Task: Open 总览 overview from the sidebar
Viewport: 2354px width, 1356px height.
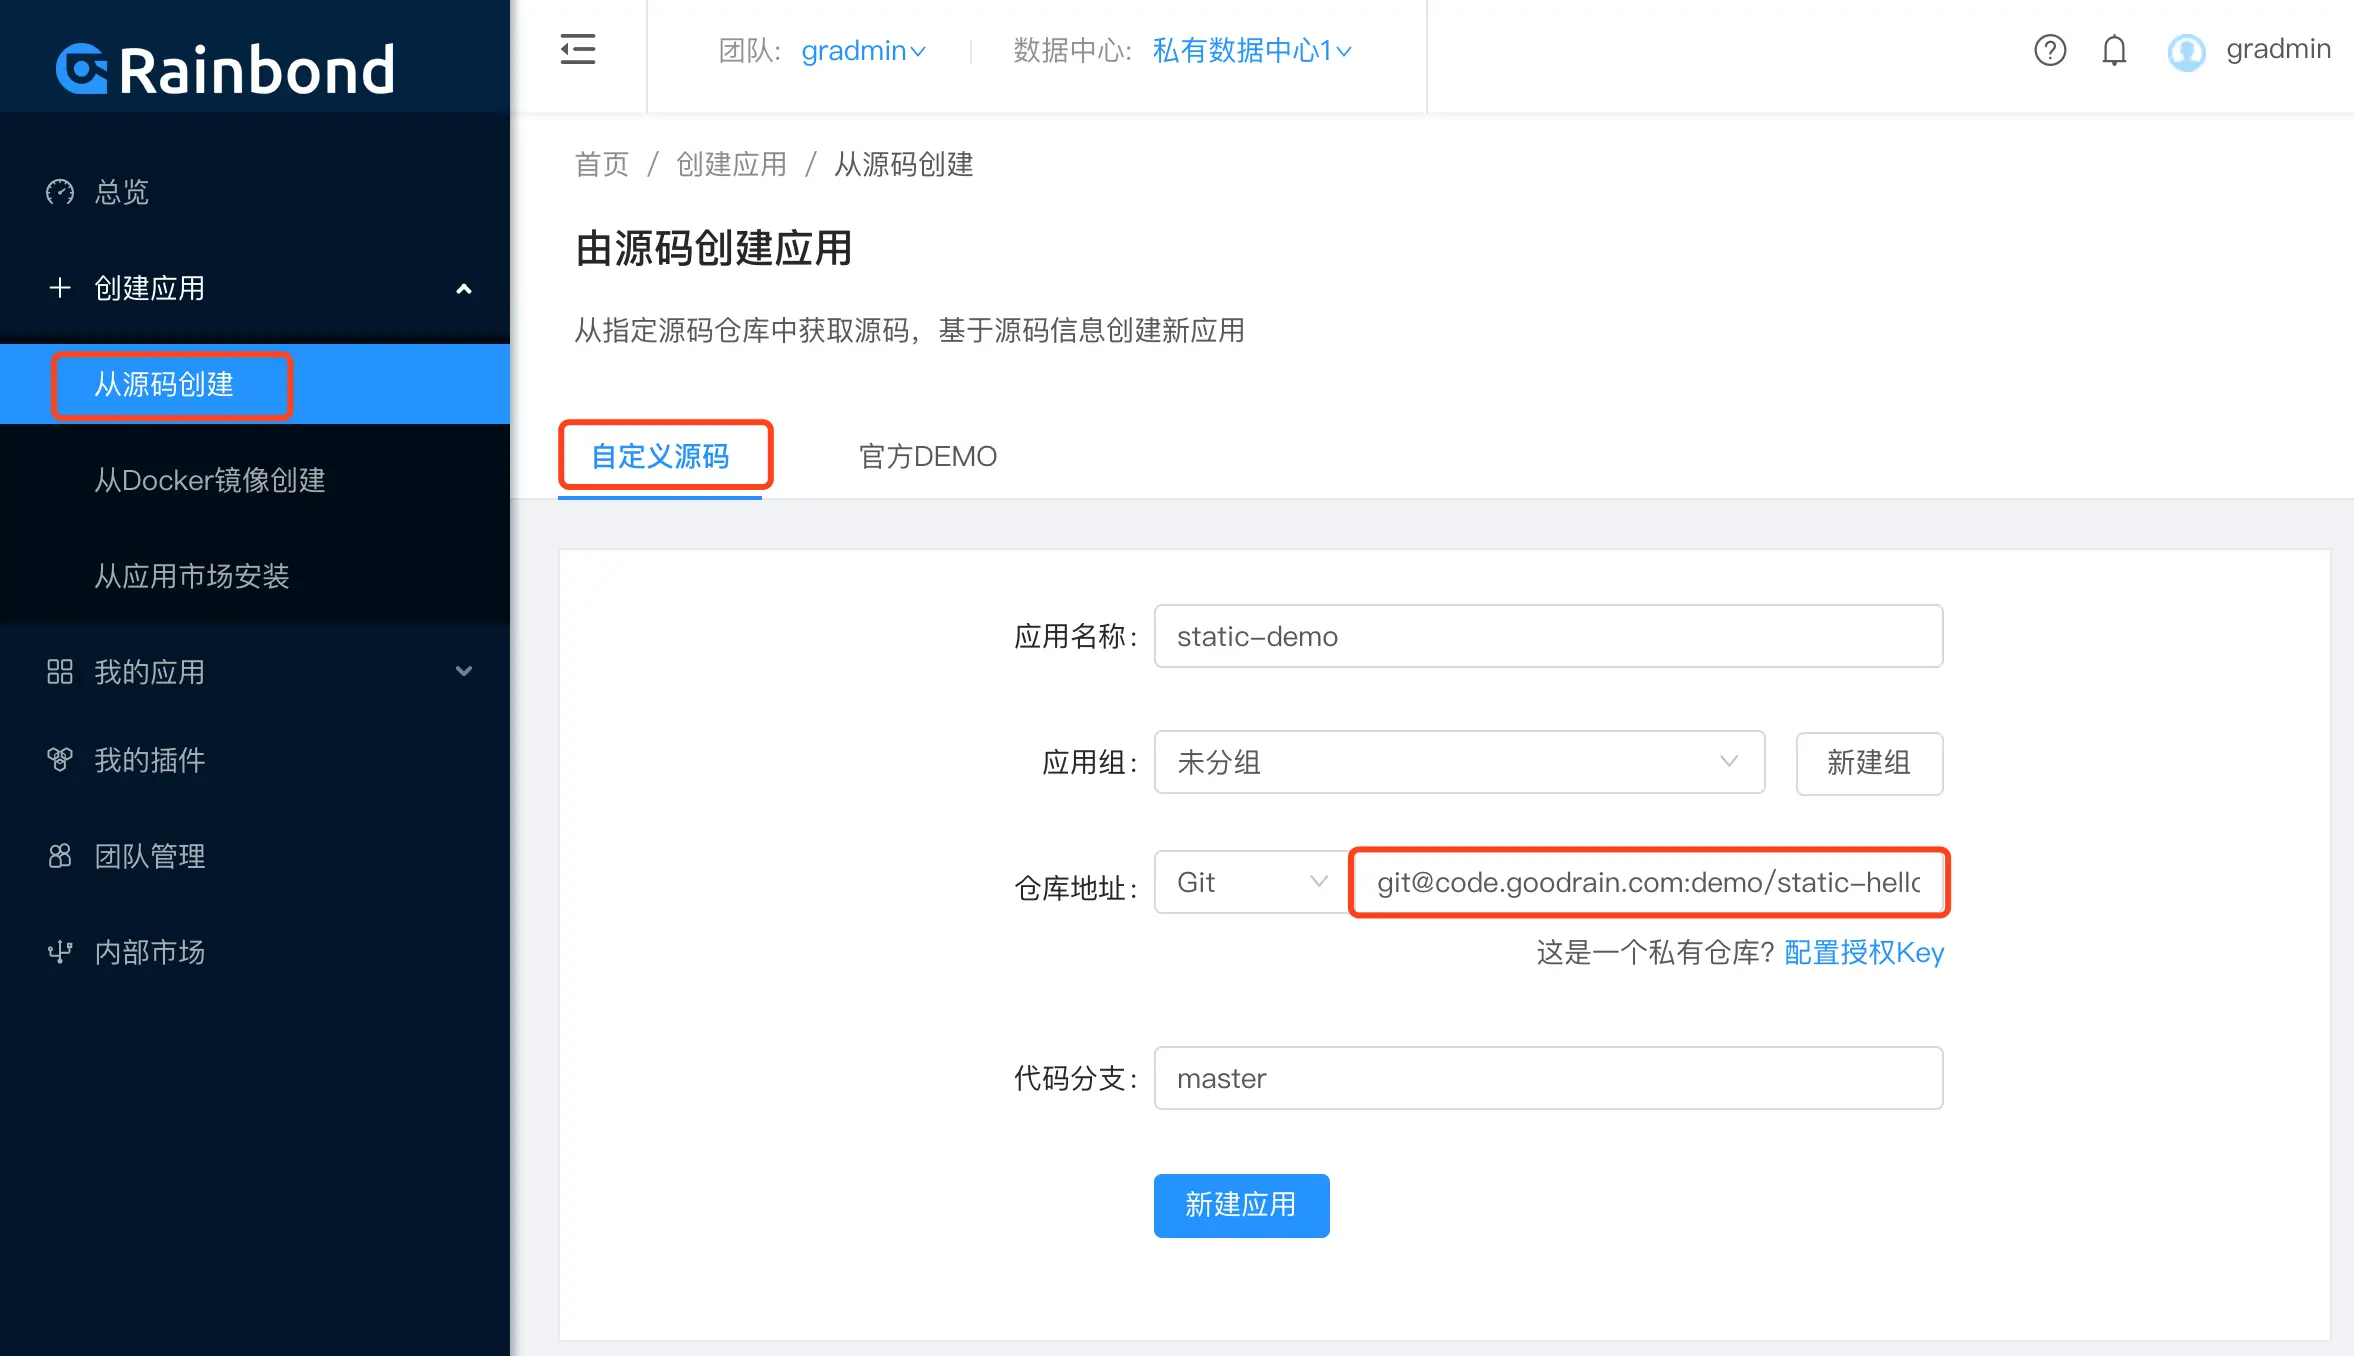Action: [x=122, y=192]
